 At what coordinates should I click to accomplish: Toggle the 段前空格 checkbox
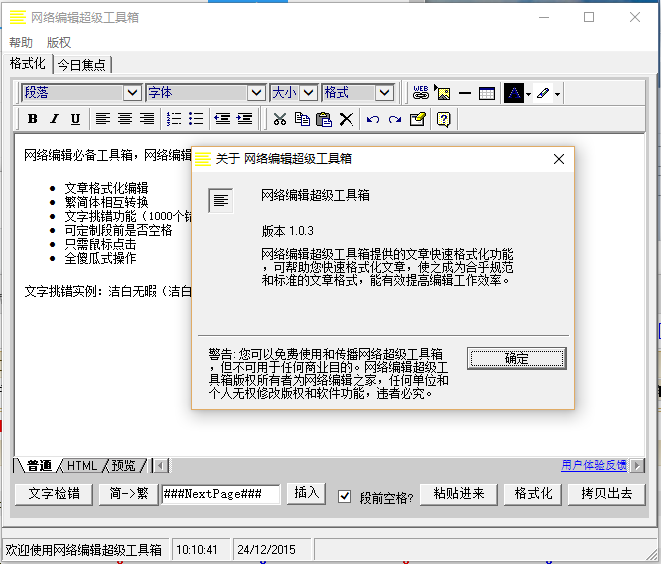coord(345,496)
